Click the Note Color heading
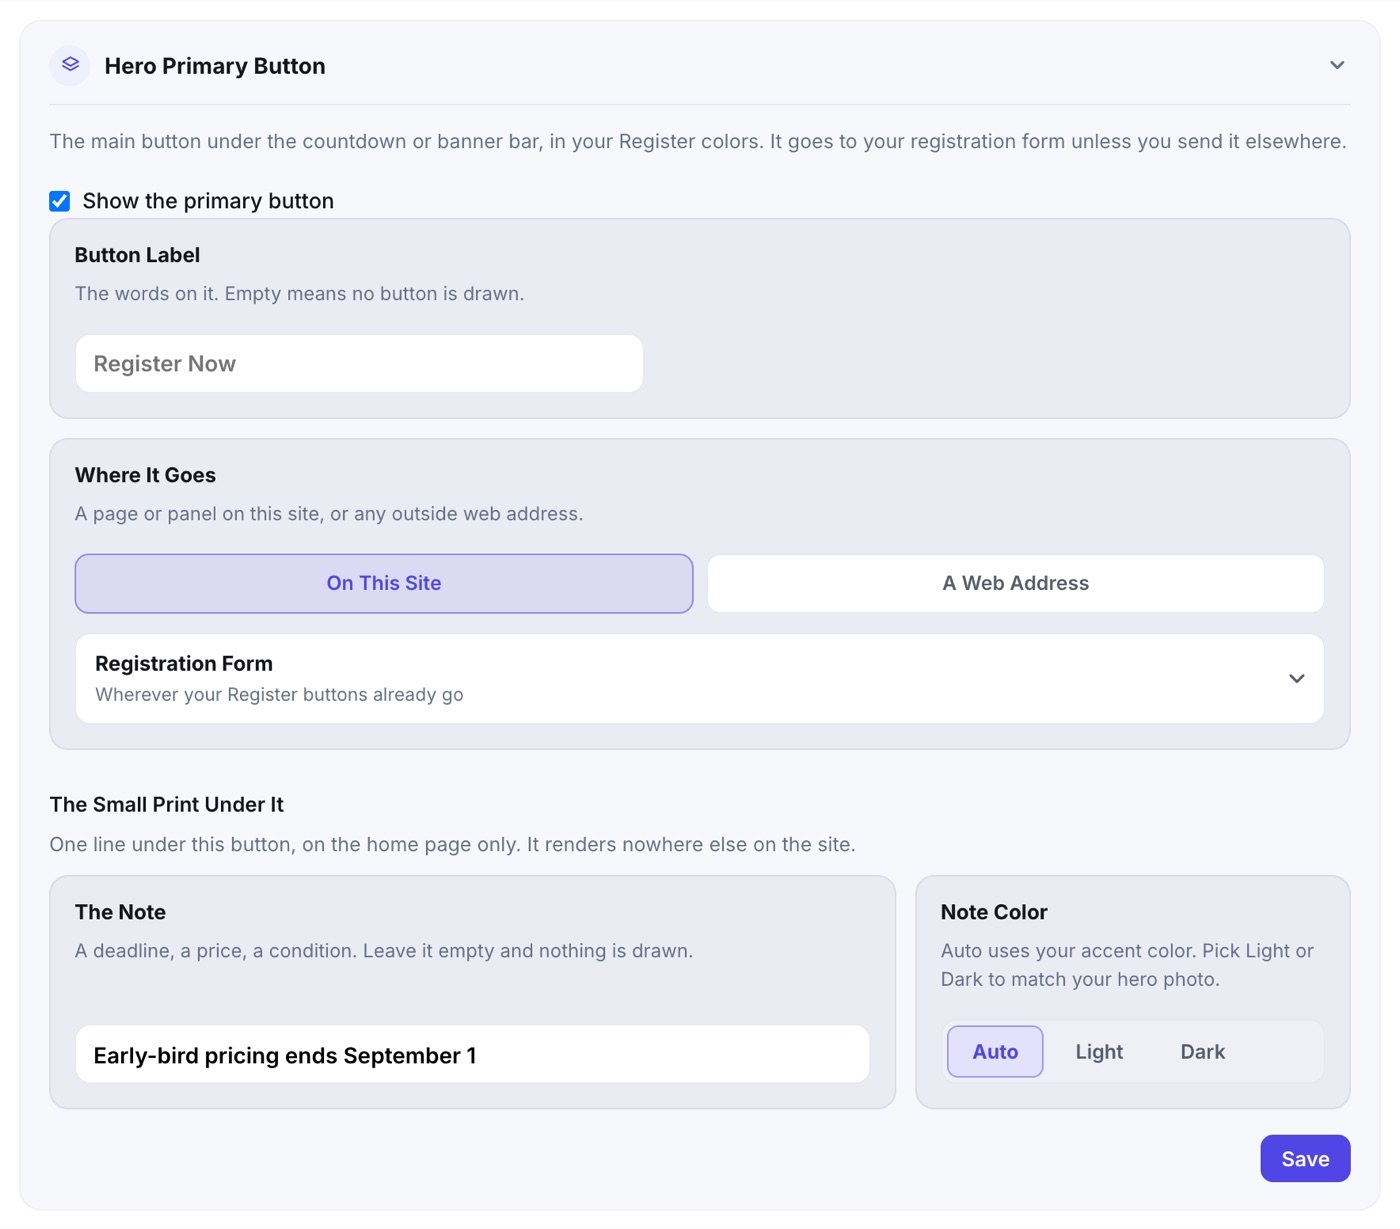This screenshot has width=1400, height=1229. pos(994,912)
